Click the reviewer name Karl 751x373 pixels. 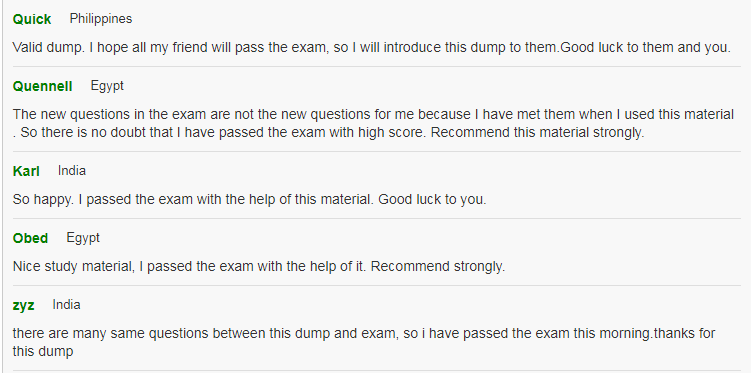tap(26, 171)
